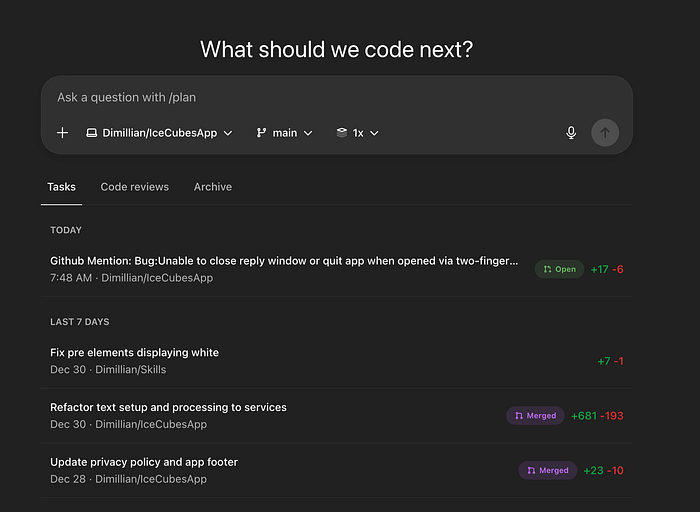Switch to the Archive tab
This screenshot has width=700, height=512.
point(212,187)
